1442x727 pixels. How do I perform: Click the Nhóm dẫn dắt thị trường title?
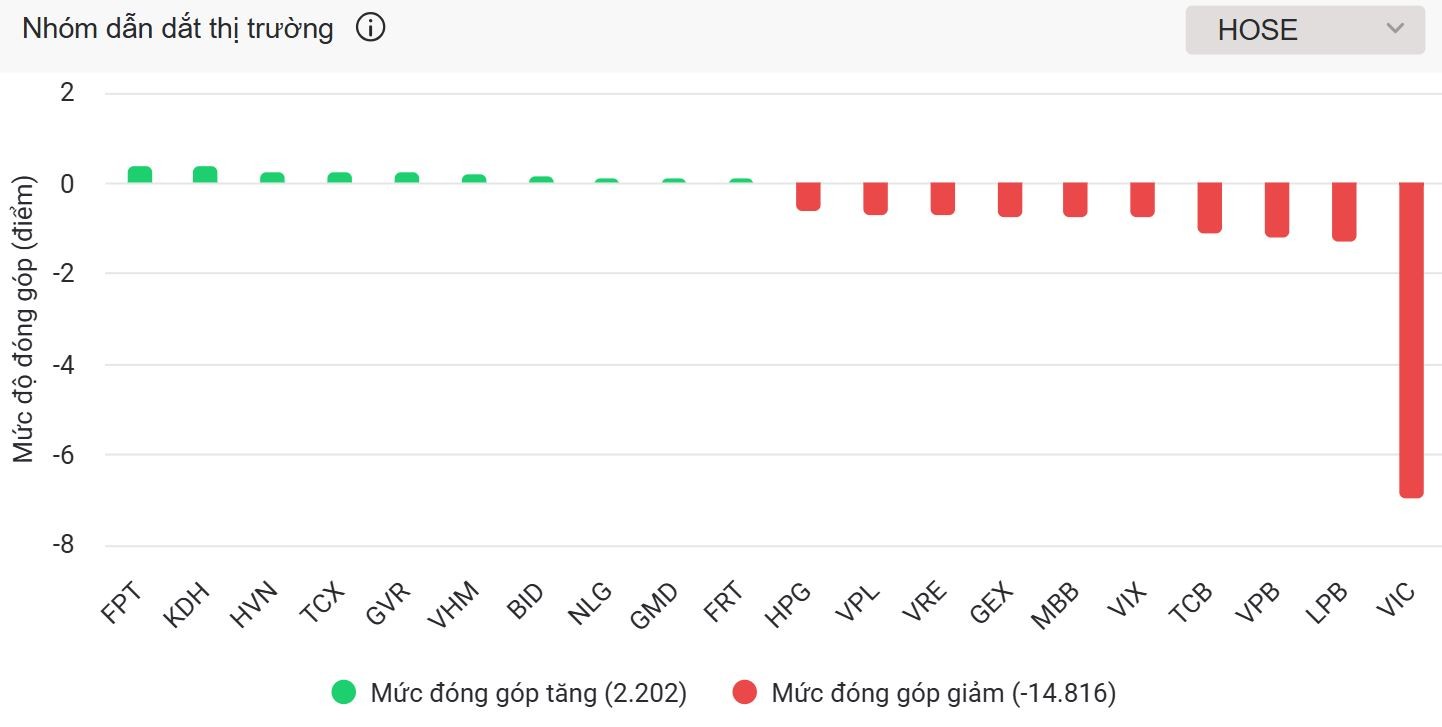click(x=178, y=29)
